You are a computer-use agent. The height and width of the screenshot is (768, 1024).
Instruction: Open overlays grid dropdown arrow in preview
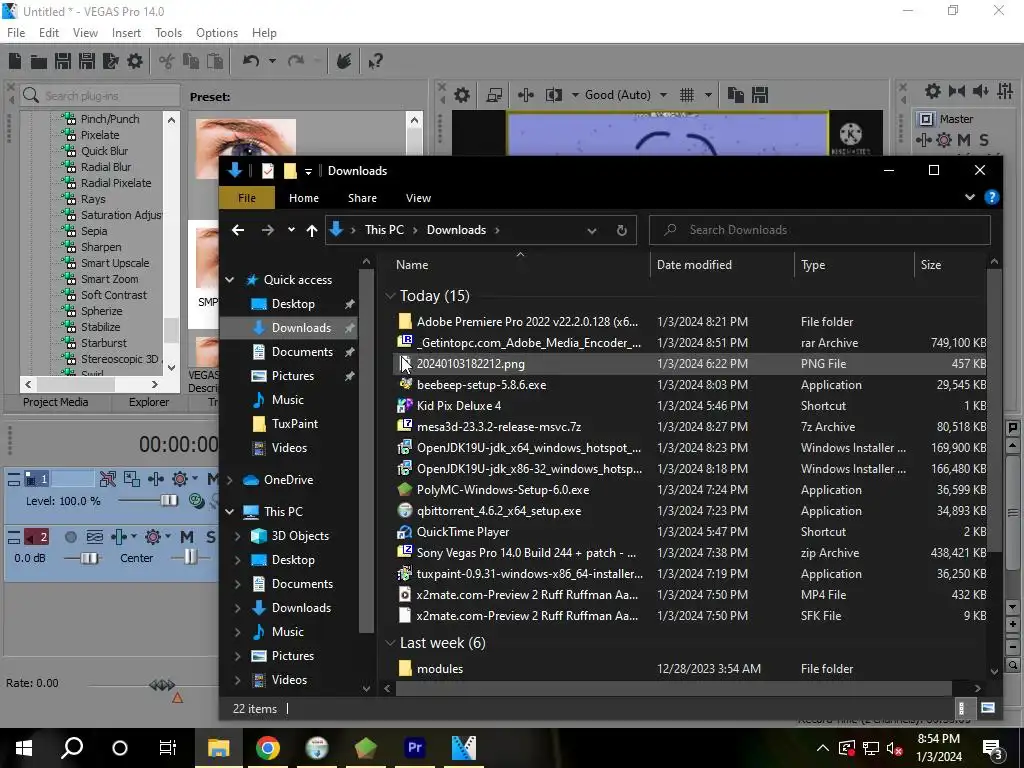point(708,95)
